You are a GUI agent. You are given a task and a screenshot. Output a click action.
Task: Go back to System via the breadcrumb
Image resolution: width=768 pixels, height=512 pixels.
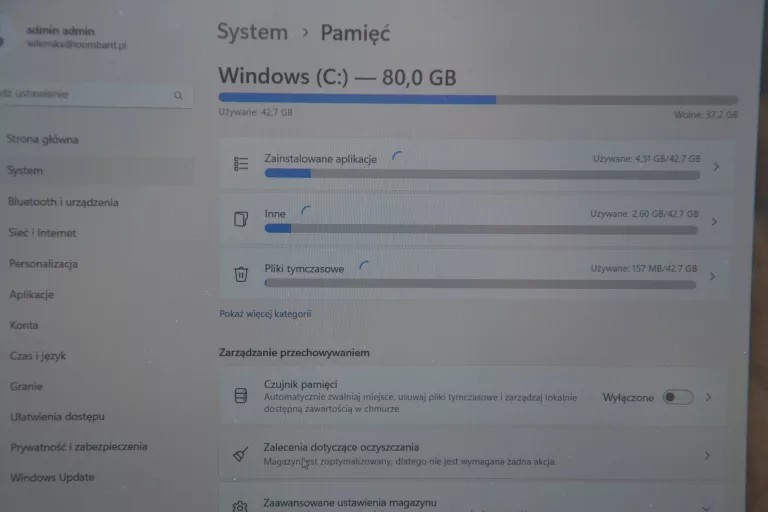252,32
